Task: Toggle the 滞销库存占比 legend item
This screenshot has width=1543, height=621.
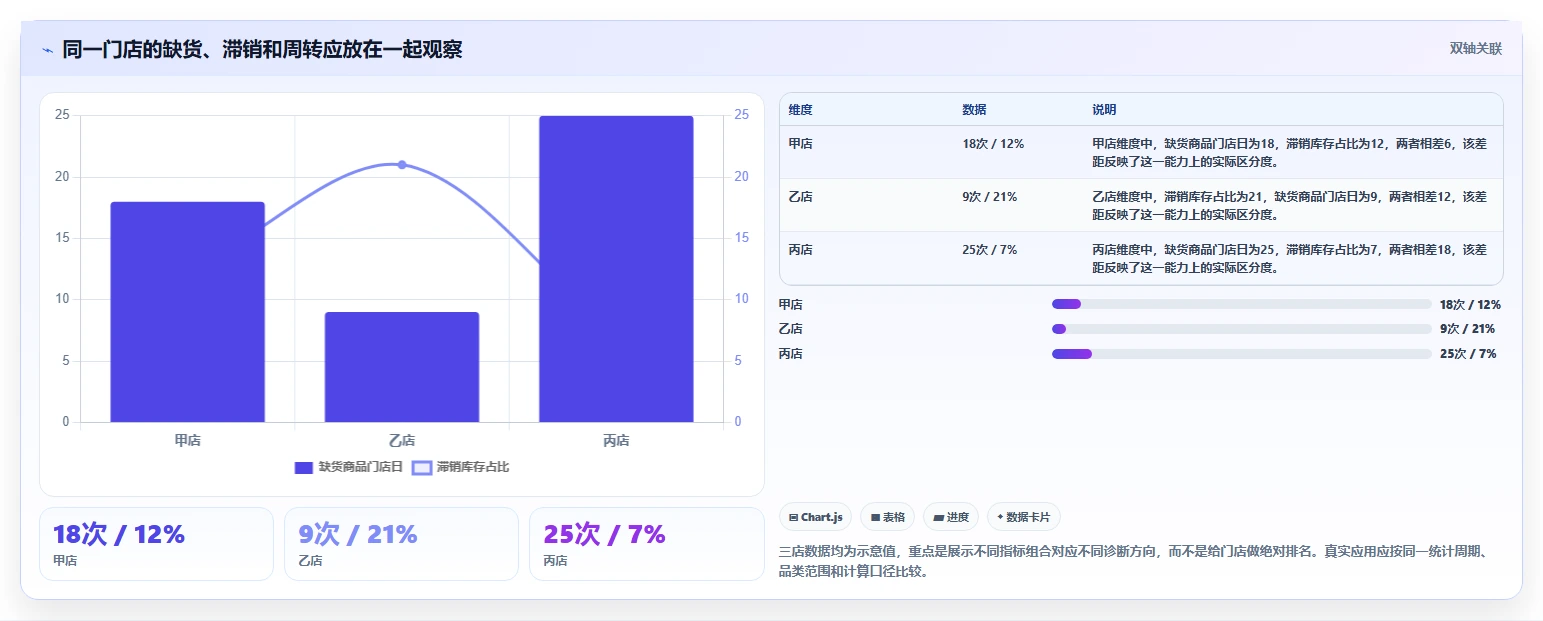Action: (461, 467)
